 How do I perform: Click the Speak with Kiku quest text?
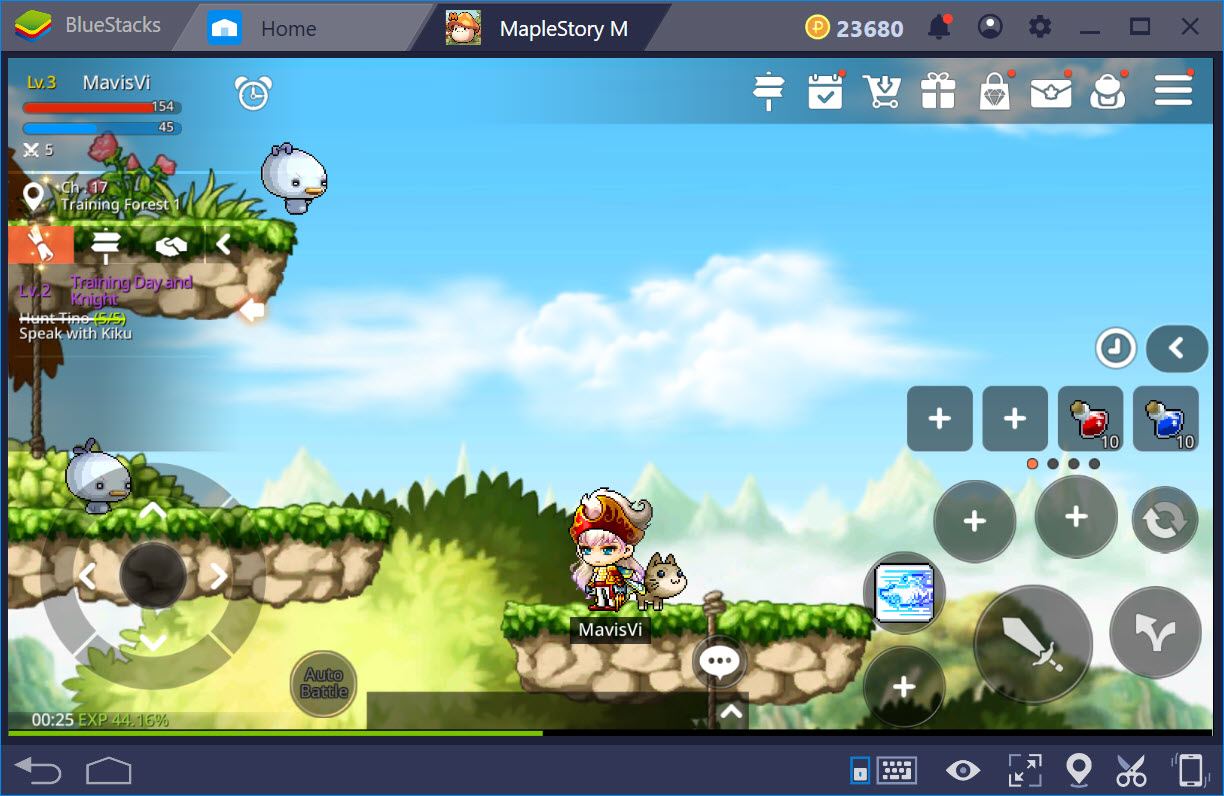pos(75,334)
